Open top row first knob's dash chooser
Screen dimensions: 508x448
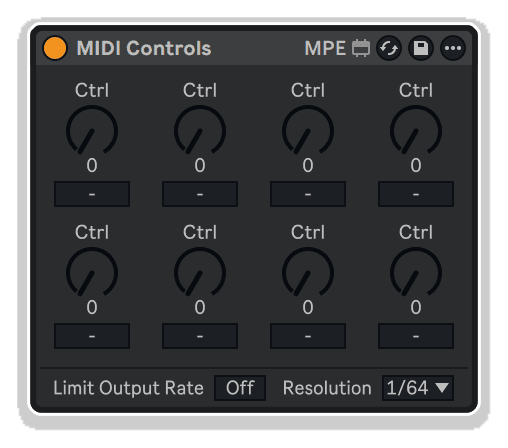click(x=92, y=194)
